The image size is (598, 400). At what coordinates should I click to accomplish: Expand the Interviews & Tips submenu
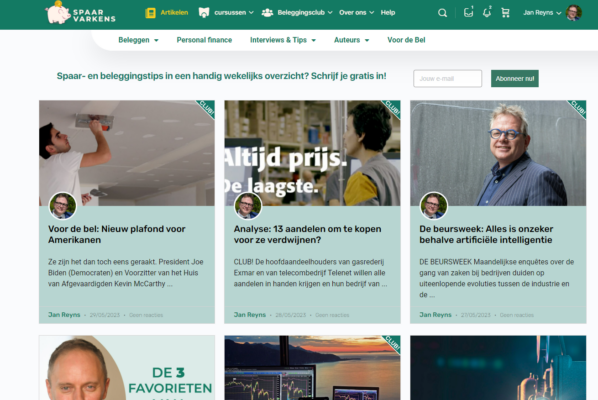click(x=313, y=40)
